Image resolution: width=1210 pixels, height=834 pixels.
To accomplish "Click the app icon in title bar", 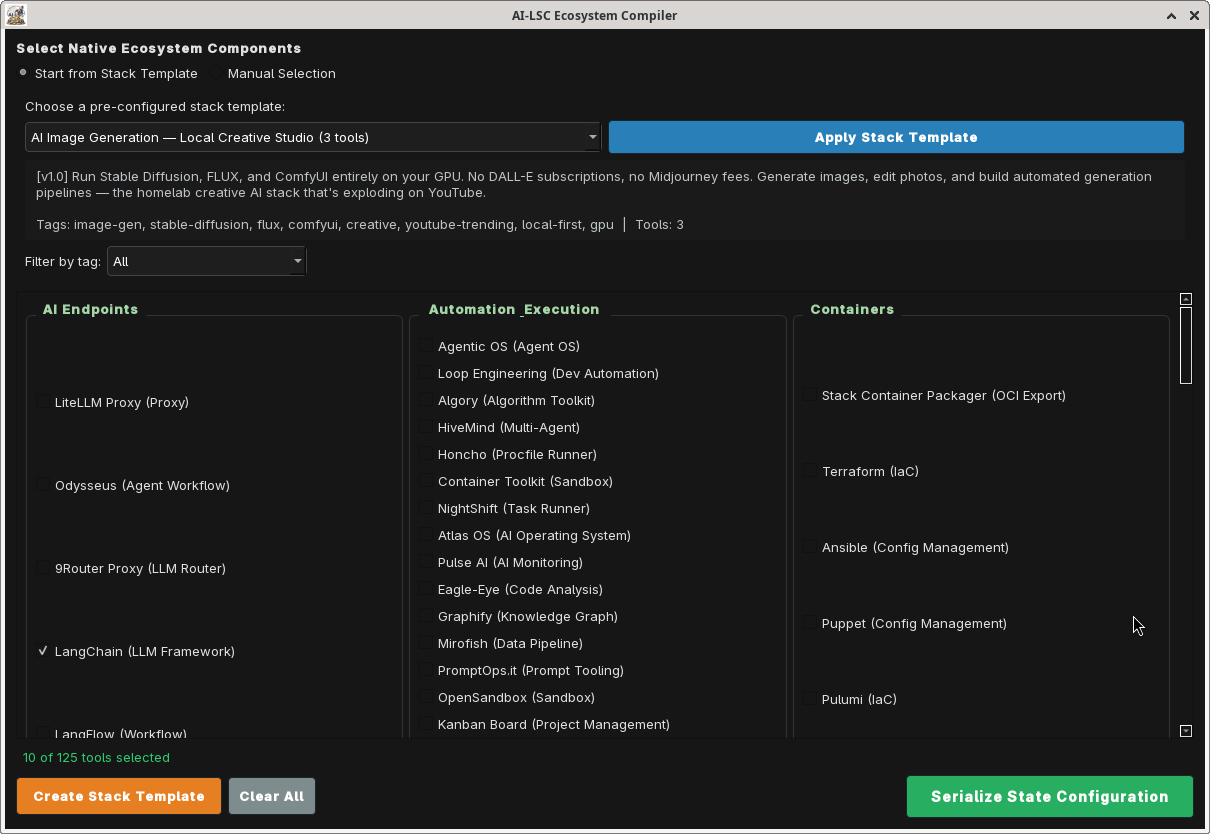I will [x=16, y=15].
